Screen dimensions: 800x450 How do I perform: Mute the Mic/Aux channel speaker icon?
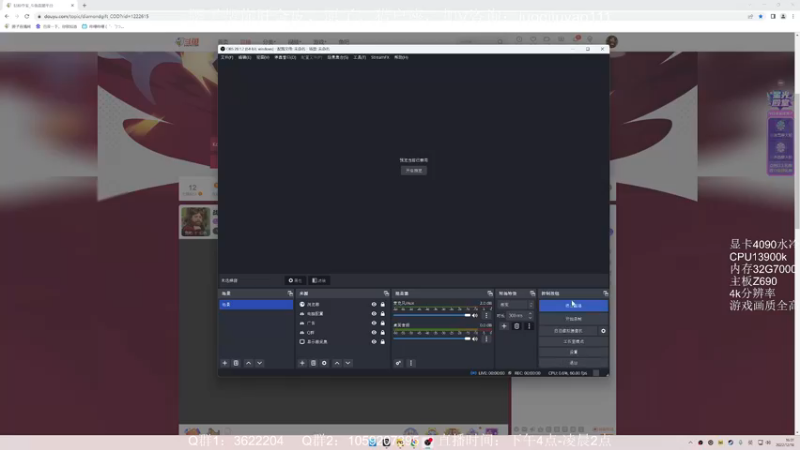tap(475, 315)
